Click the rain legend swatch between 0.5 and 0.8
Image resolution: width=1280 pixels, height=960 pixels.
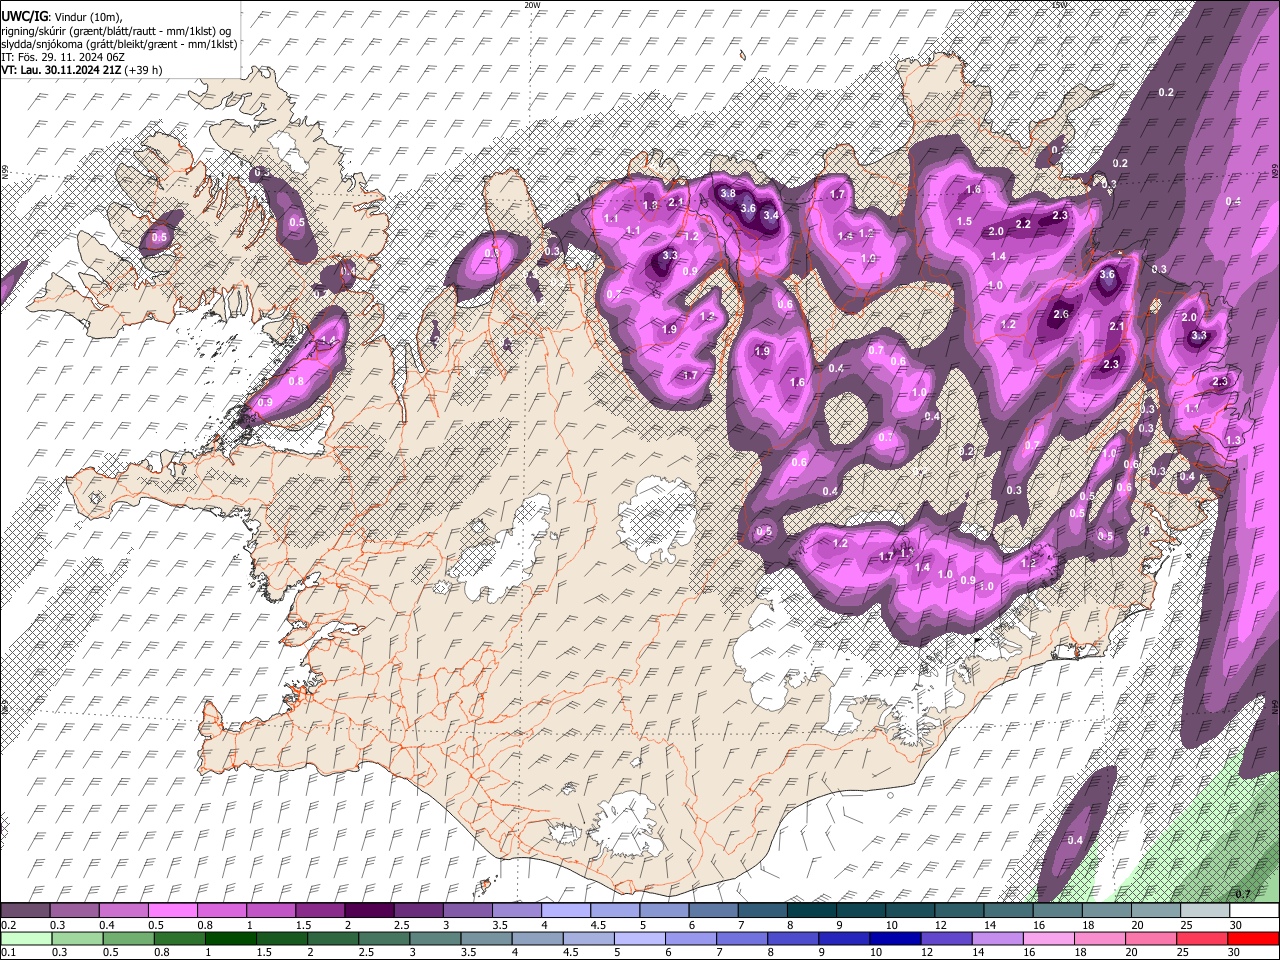[127, 938]
